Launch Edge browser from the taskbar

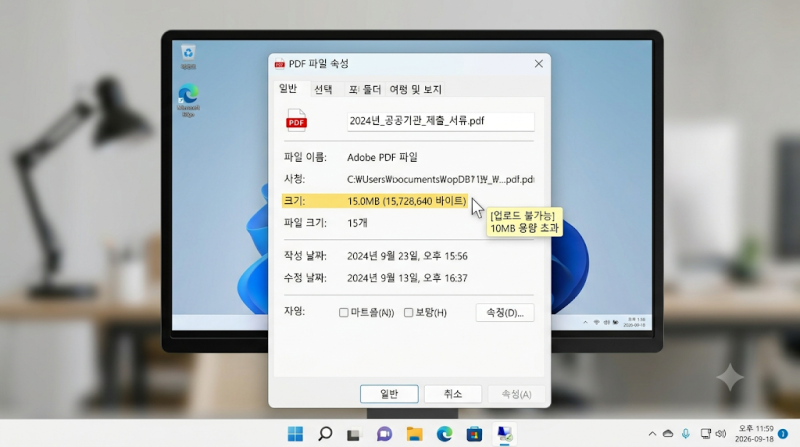pos(444,434)
